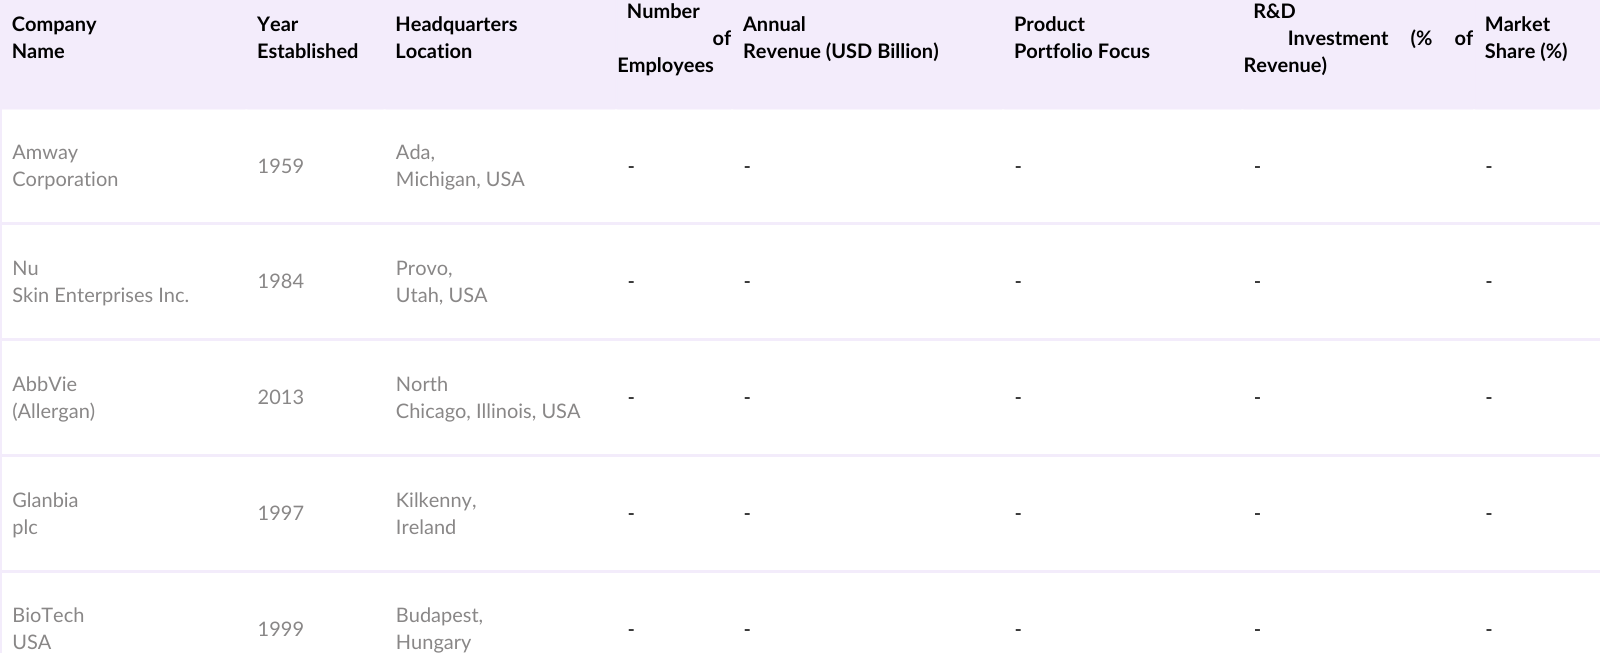Click the Budapest, Hungary headquarters cell

[439, 629]
